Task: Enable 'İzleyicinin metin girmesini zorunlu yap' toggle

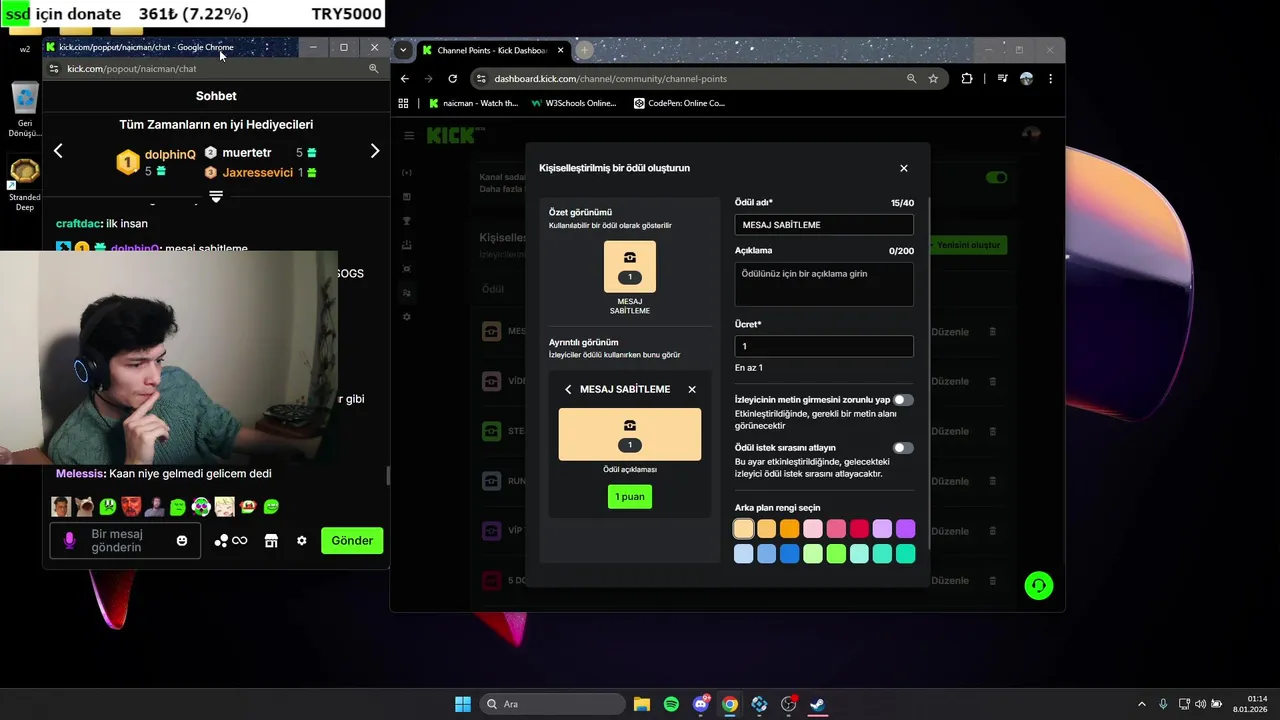Action: click(903, 400)
